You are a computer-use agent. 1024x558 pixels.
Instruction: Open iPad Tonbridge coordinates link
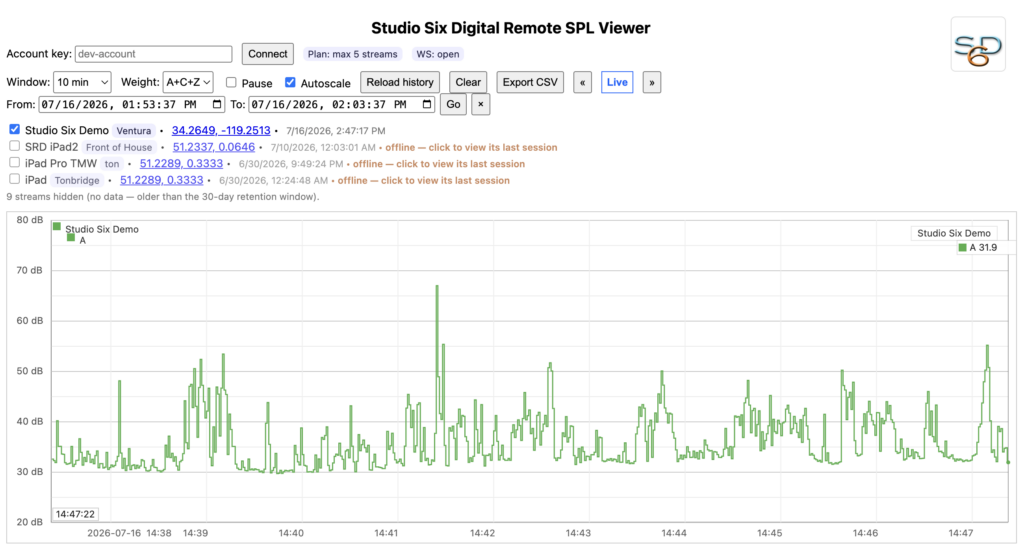click(x=161, y=180)
